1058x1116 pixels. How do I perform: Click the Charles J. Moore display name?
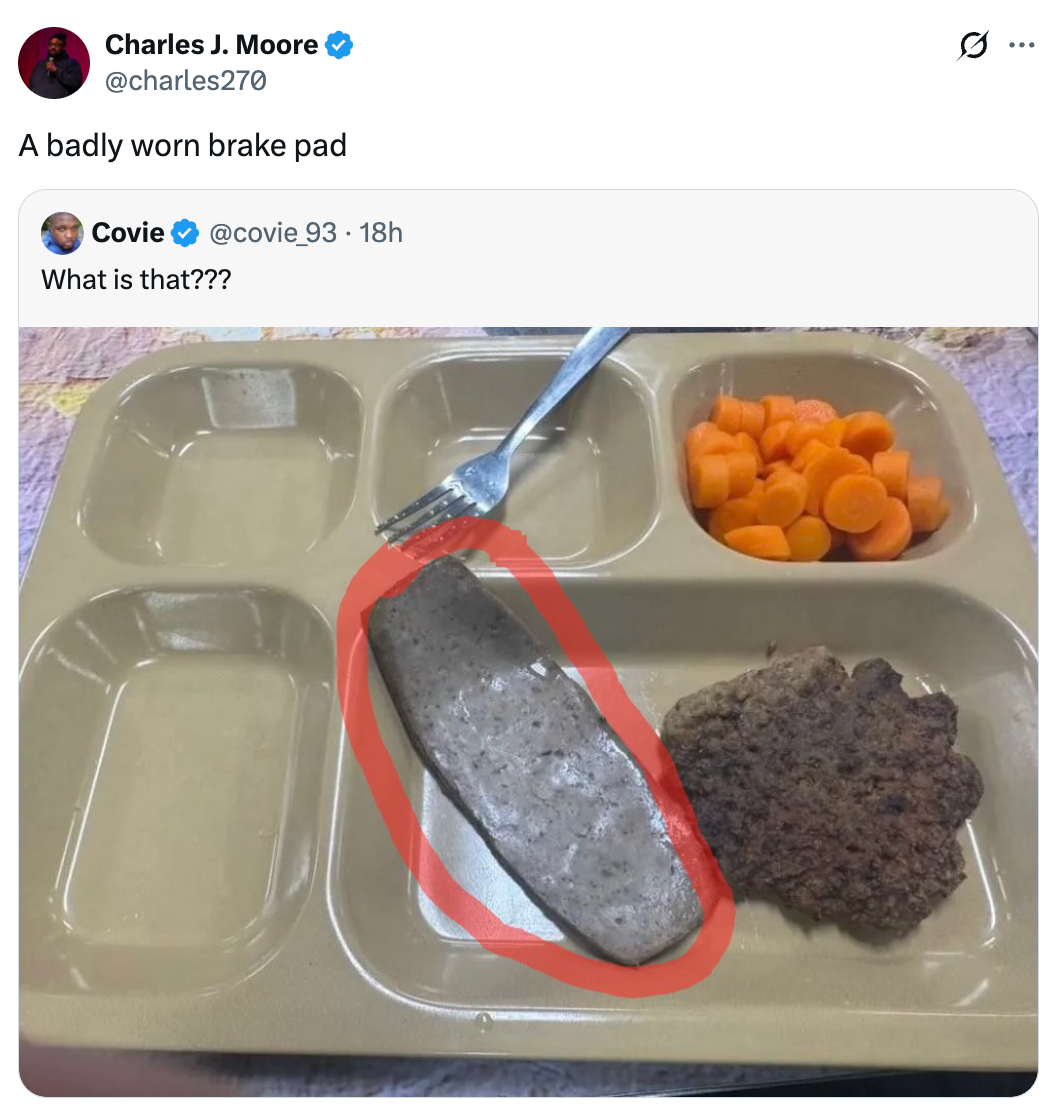pyautogui.click(x=211, y=45)
